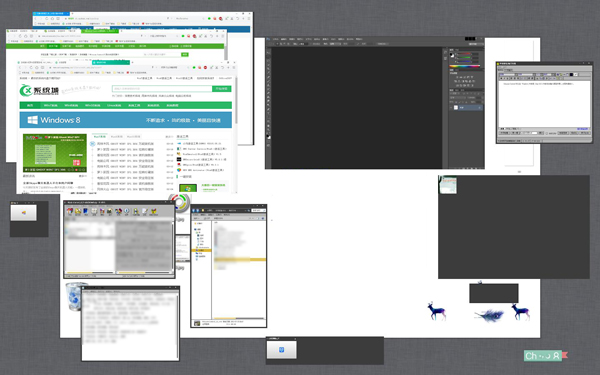Click the left blue deer desktop icon

click(x=437, y=310)
